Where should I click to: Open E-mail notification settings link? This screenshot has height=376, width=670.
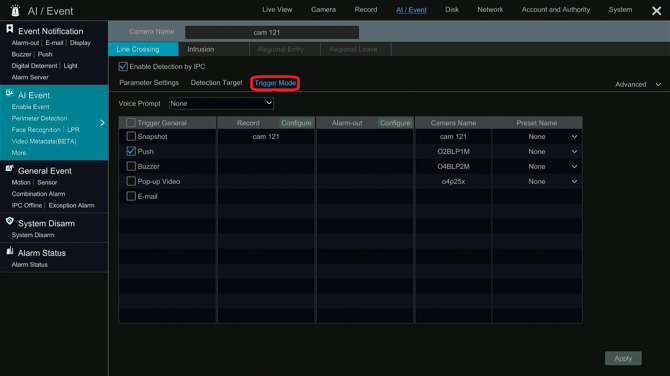(x=54, y=43)
